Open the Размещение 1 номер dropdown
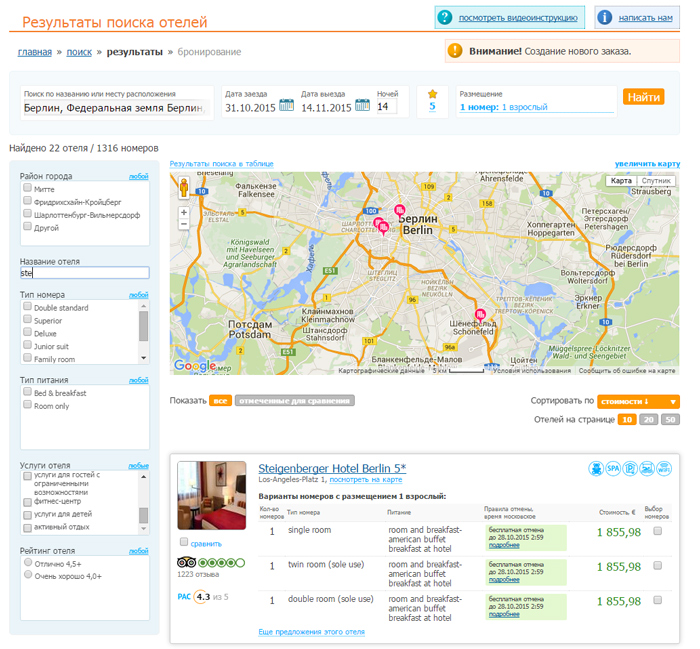The image size is (700, 649). [536, 107]
